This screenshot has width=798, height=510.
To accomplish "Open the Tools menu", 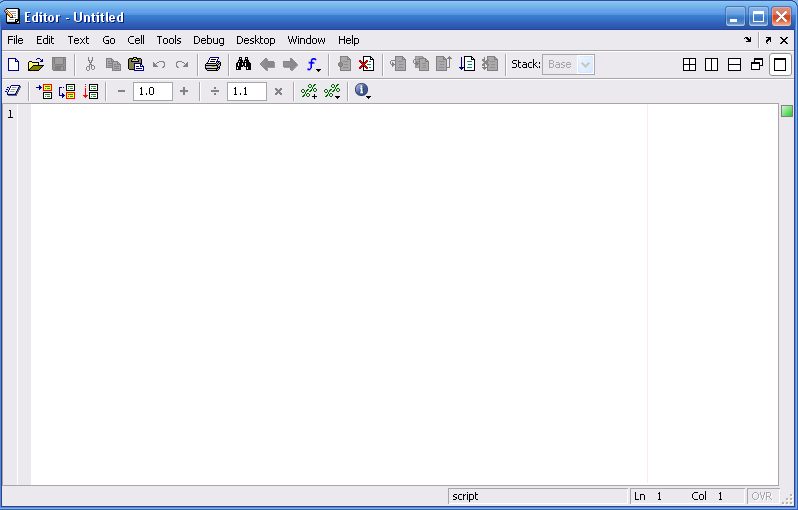I will (169, 40).
